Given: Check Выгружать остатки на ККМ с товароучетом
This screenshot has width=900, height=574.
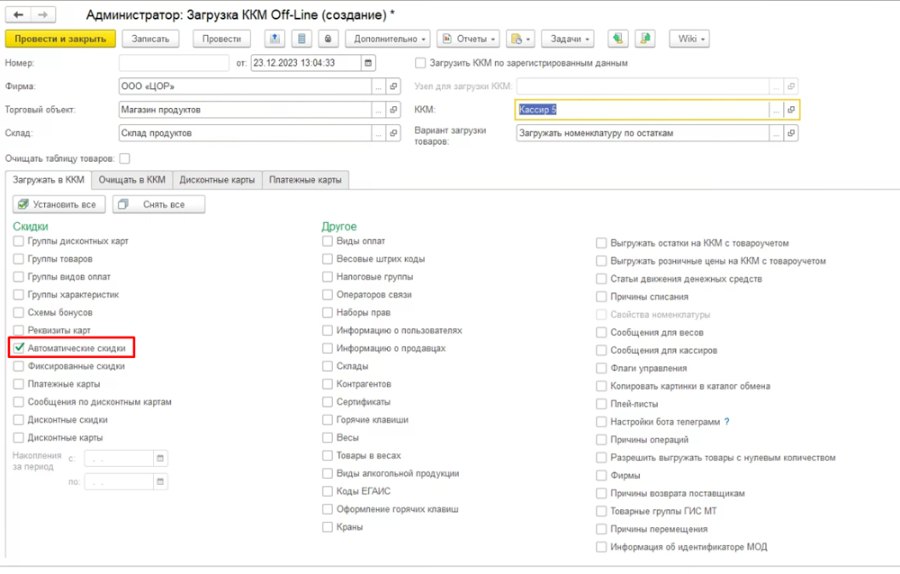Looking at the screenshot, I should point(601,243).
